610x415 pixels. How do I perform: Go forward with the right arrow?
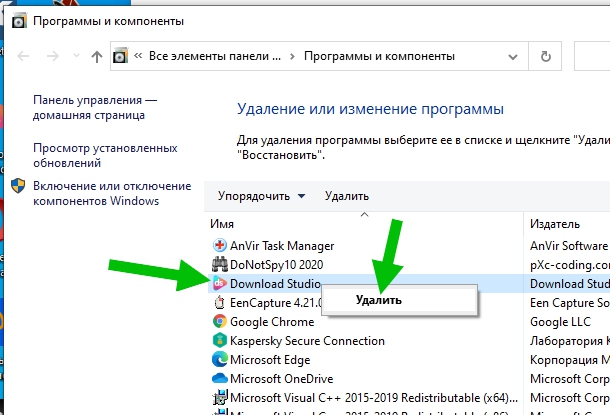(53, 56)
